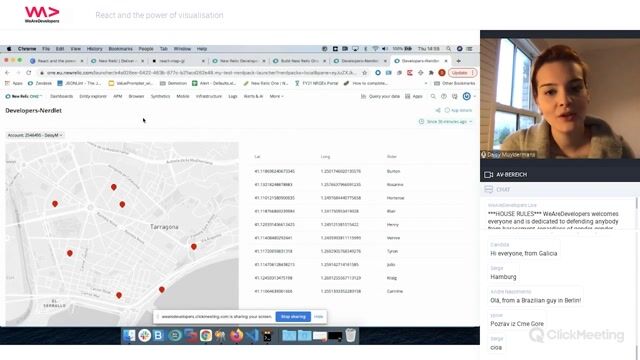The image size is (640, 360).
Task: Open the Chrome File menu
Action: (46, 49)
